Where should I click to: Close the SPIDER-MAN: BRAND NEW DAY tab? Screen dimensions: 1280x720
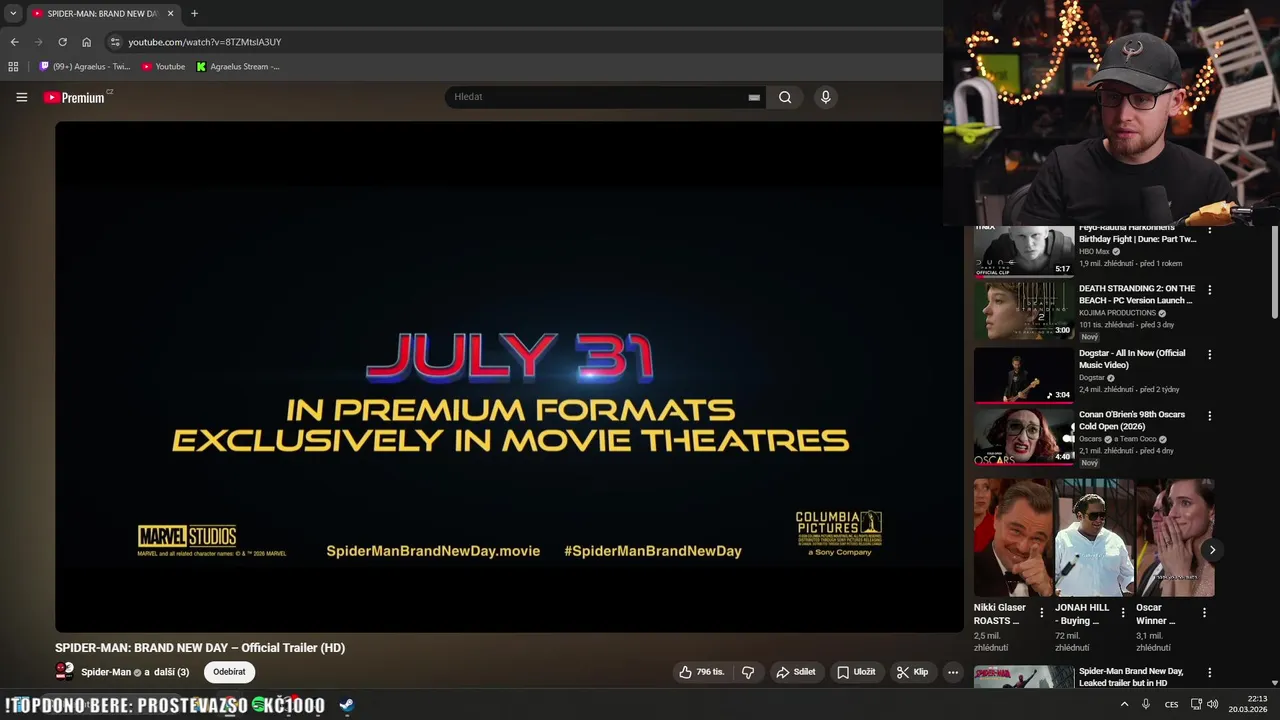(x=170, y=13)
